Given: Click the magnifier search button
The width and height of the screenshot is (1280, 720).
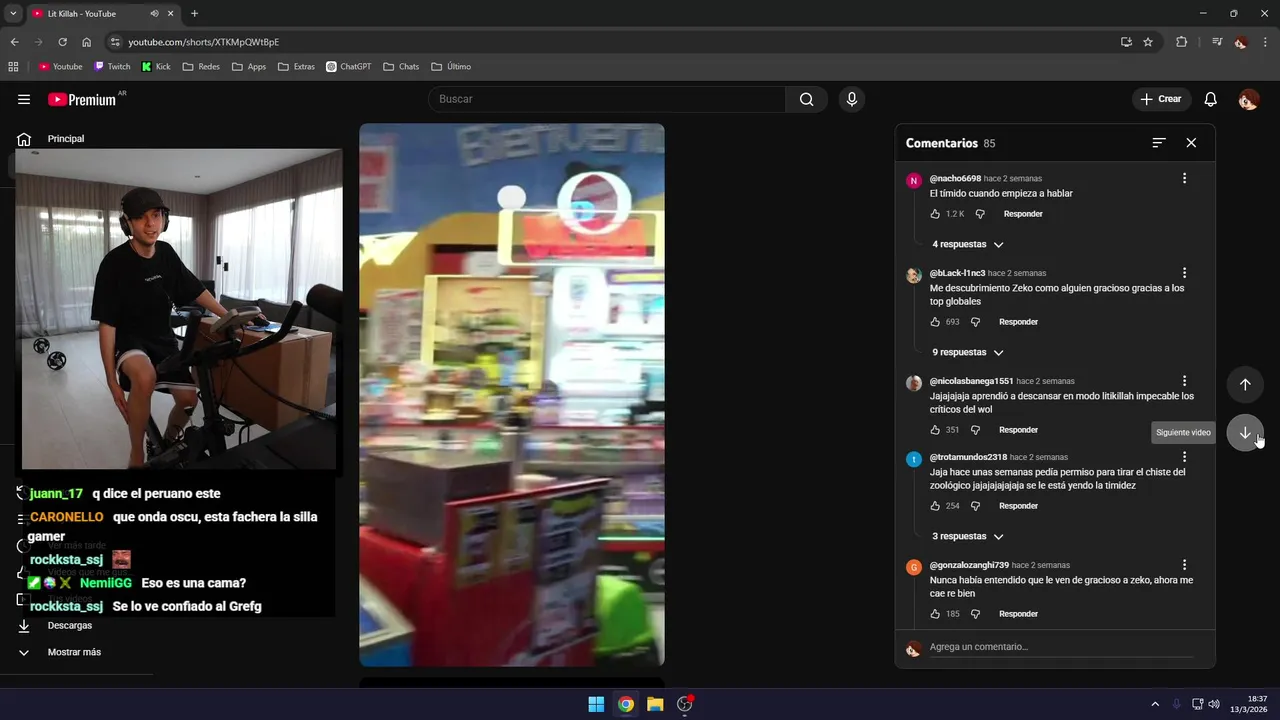Looking at the screenshot, I should tap(806, 99).
